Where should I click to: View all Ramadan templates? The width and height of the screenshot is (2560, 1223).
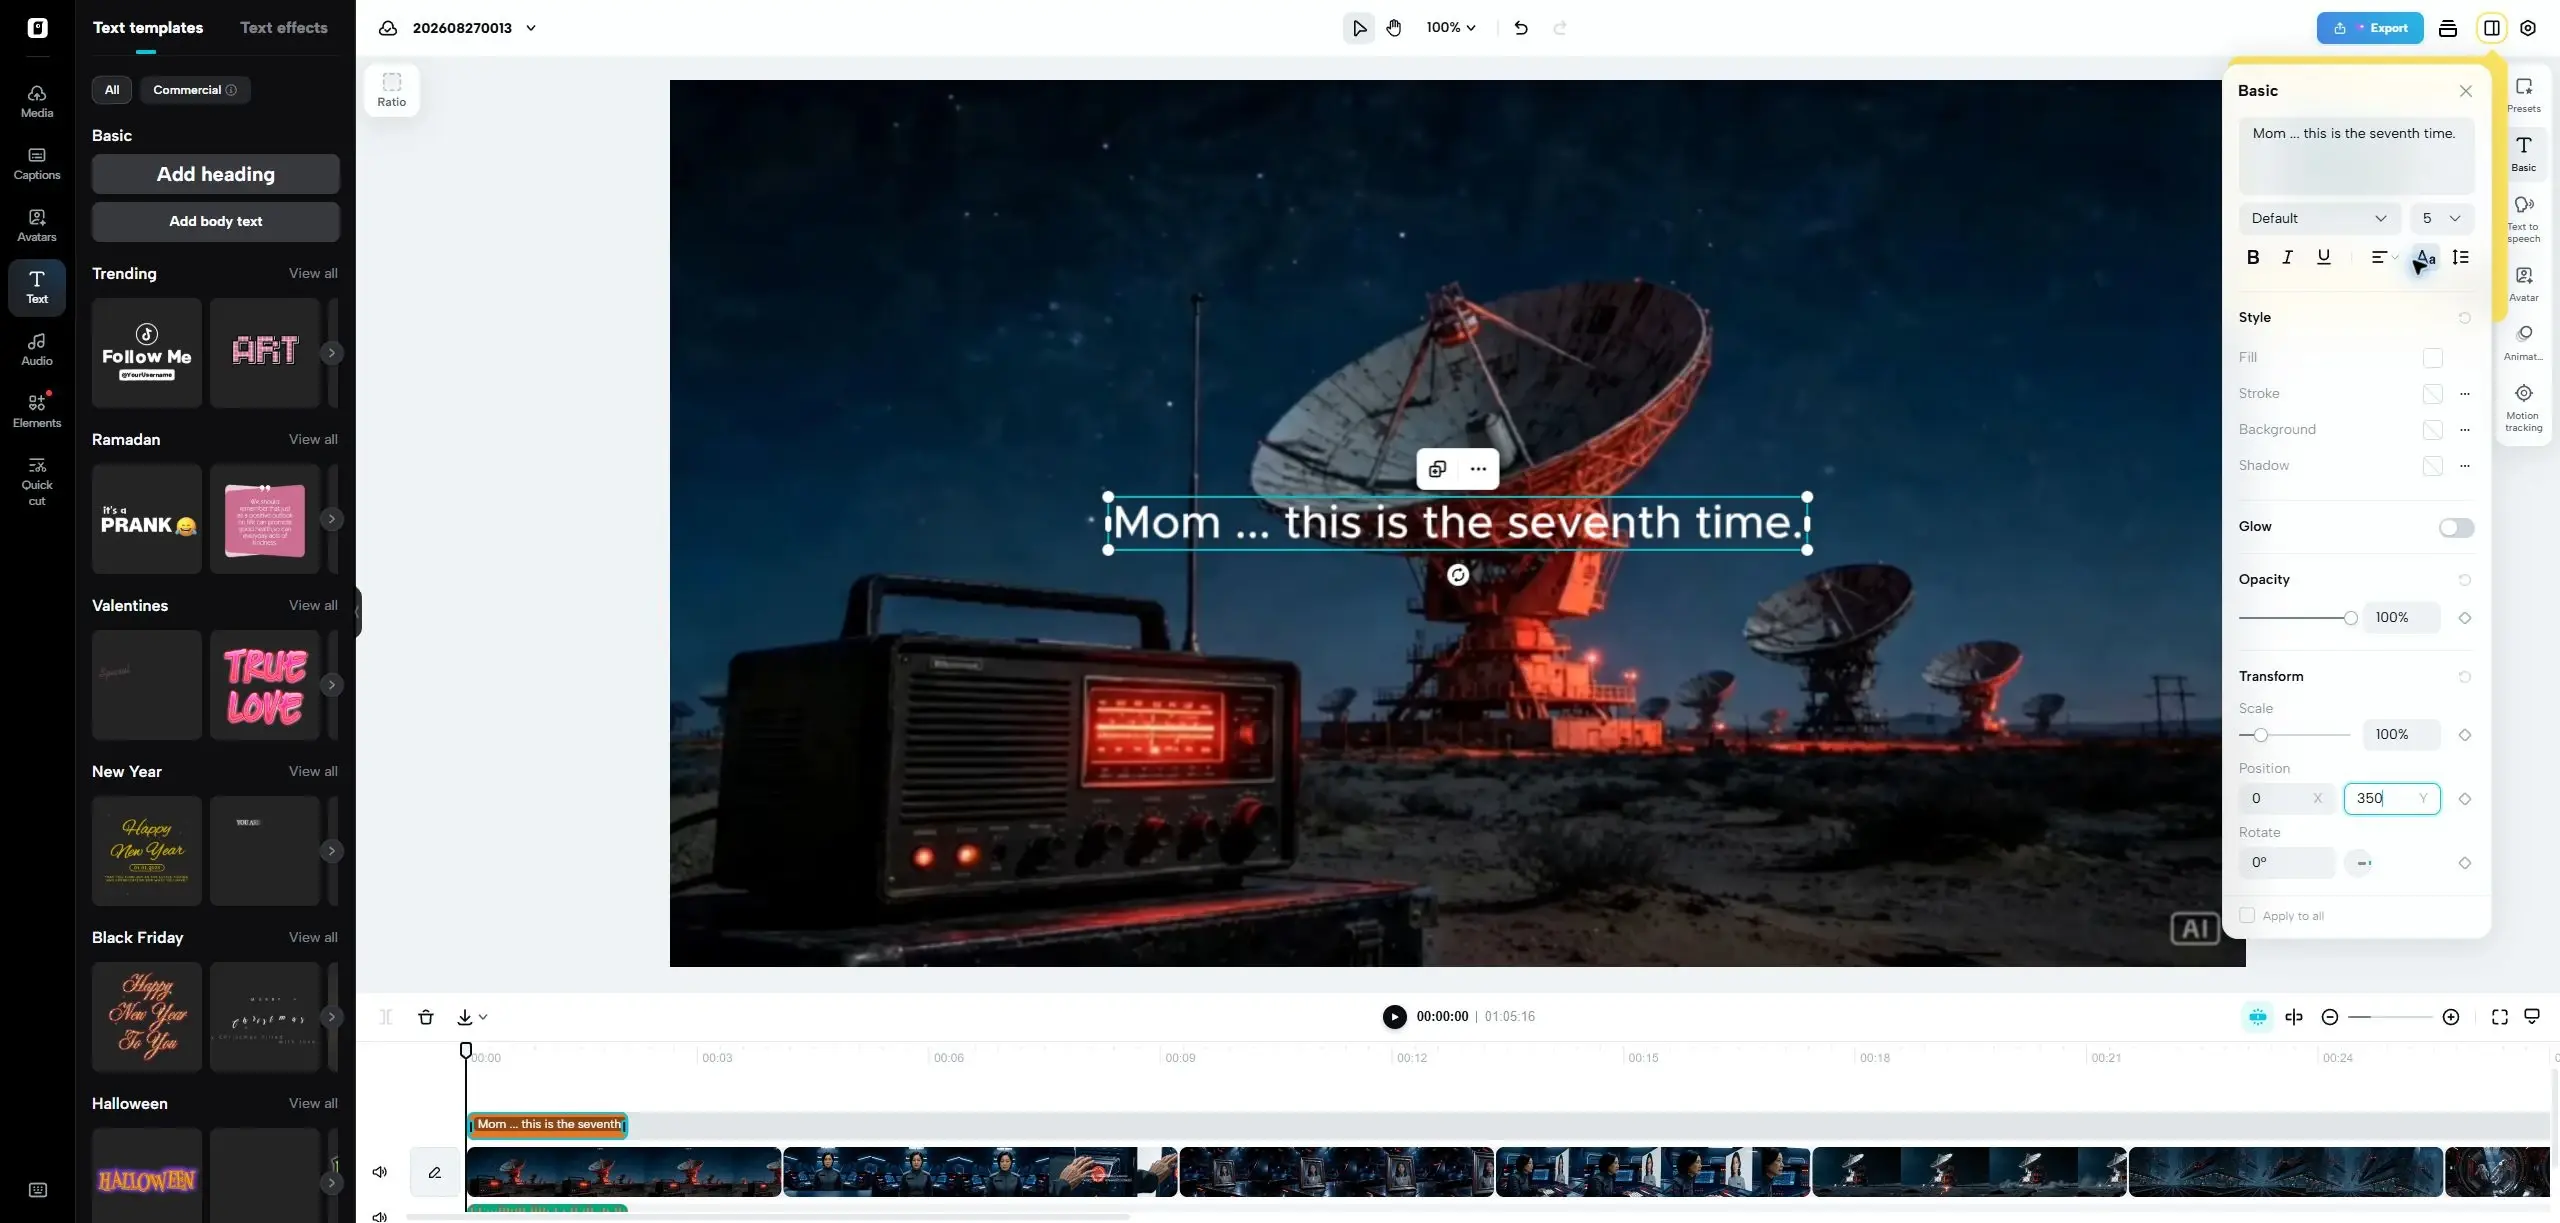tap(313, 439)
